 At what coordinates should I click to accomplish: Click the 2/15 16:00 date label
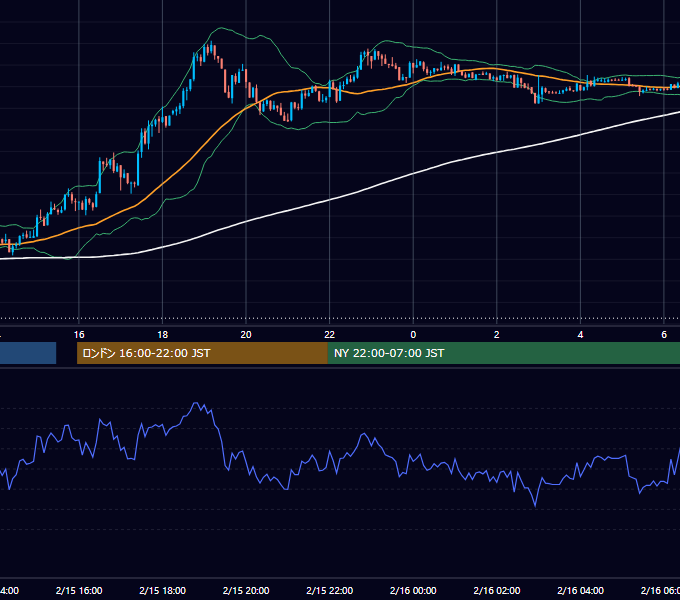click(x=79, y=590)
